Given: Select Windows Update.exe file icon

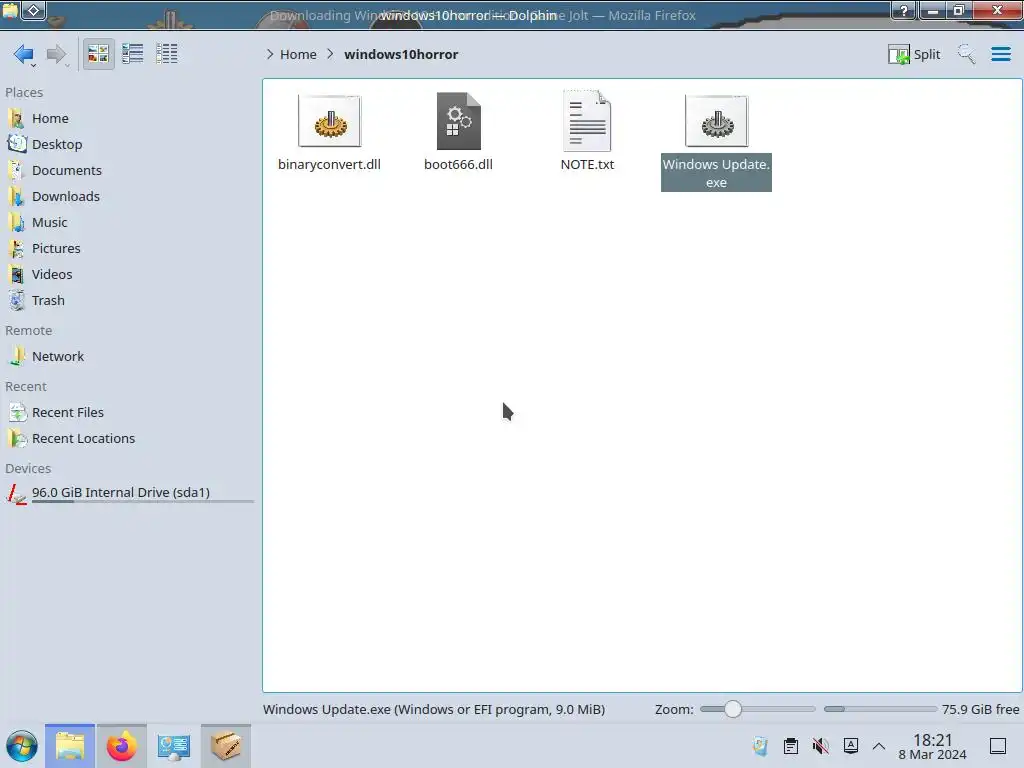Looking at the screenshot, I should point(716,121).
